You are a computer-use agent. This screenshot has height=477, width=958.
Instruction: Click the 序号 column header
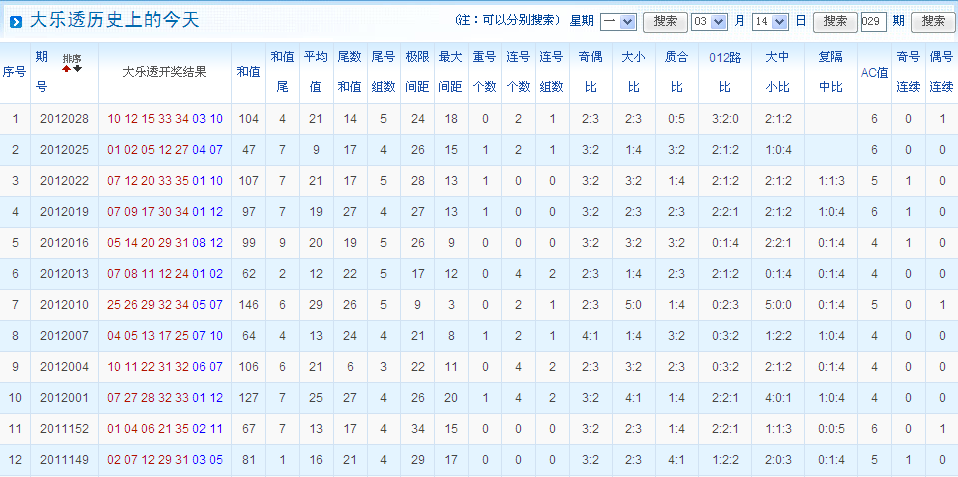(x=15, y=72)
